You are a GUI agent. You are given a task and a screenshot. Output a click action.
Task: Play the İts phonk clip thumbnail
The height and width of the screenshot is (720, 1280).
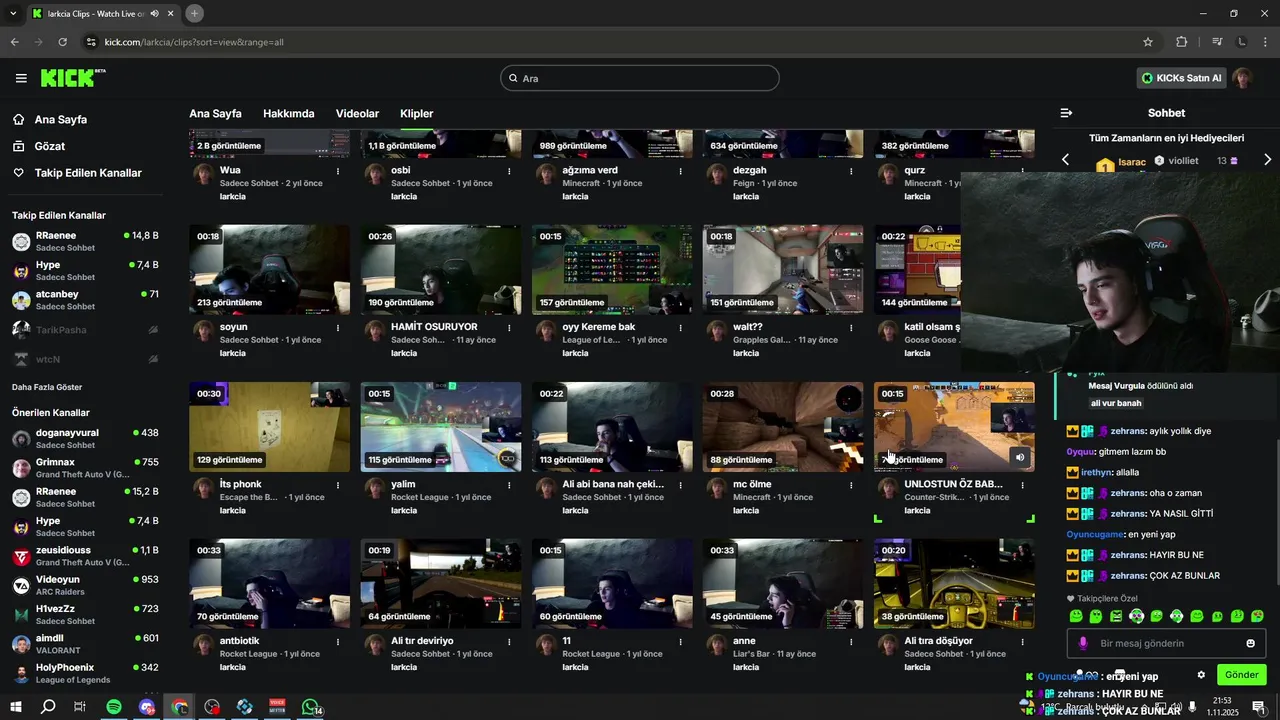(x=269, y=427)
